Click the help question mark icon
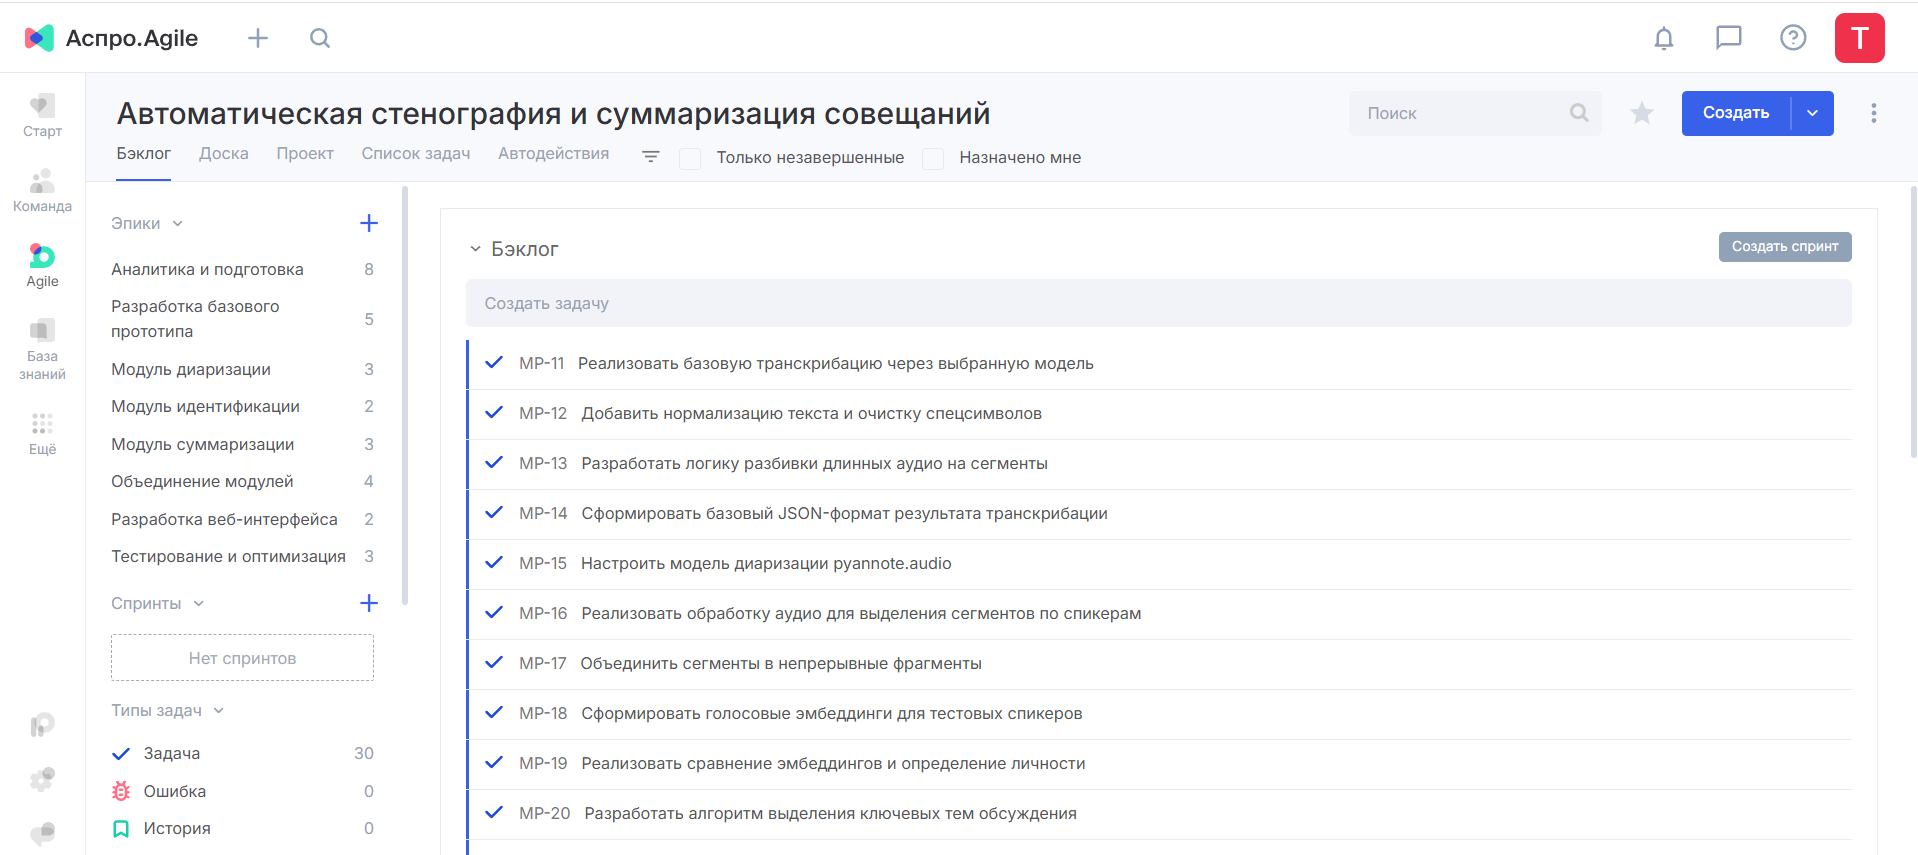 1792,38
